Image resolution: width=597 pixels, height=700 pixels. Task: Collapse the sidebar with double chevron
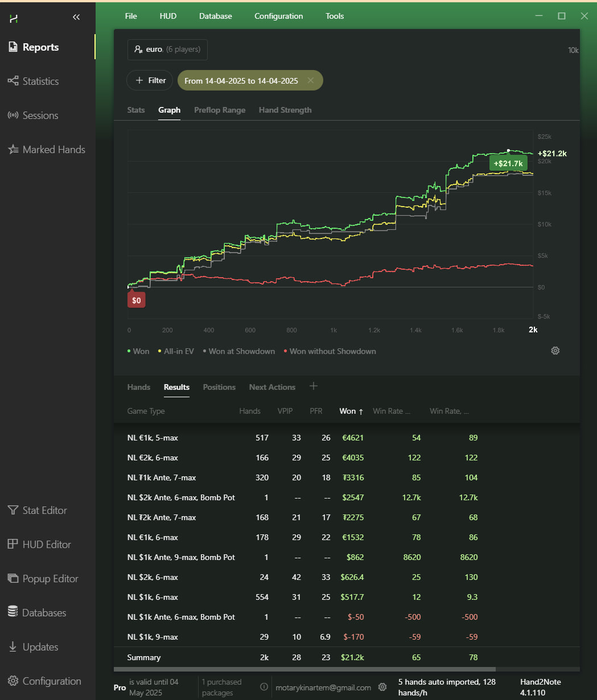76,17
